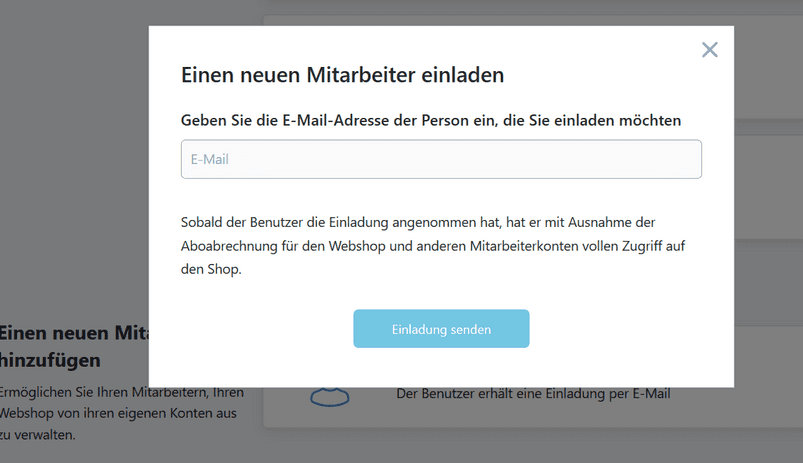This screenshot has height=463, width=803.
Task: Click the Einladung senden button
Action: [441, 329]
